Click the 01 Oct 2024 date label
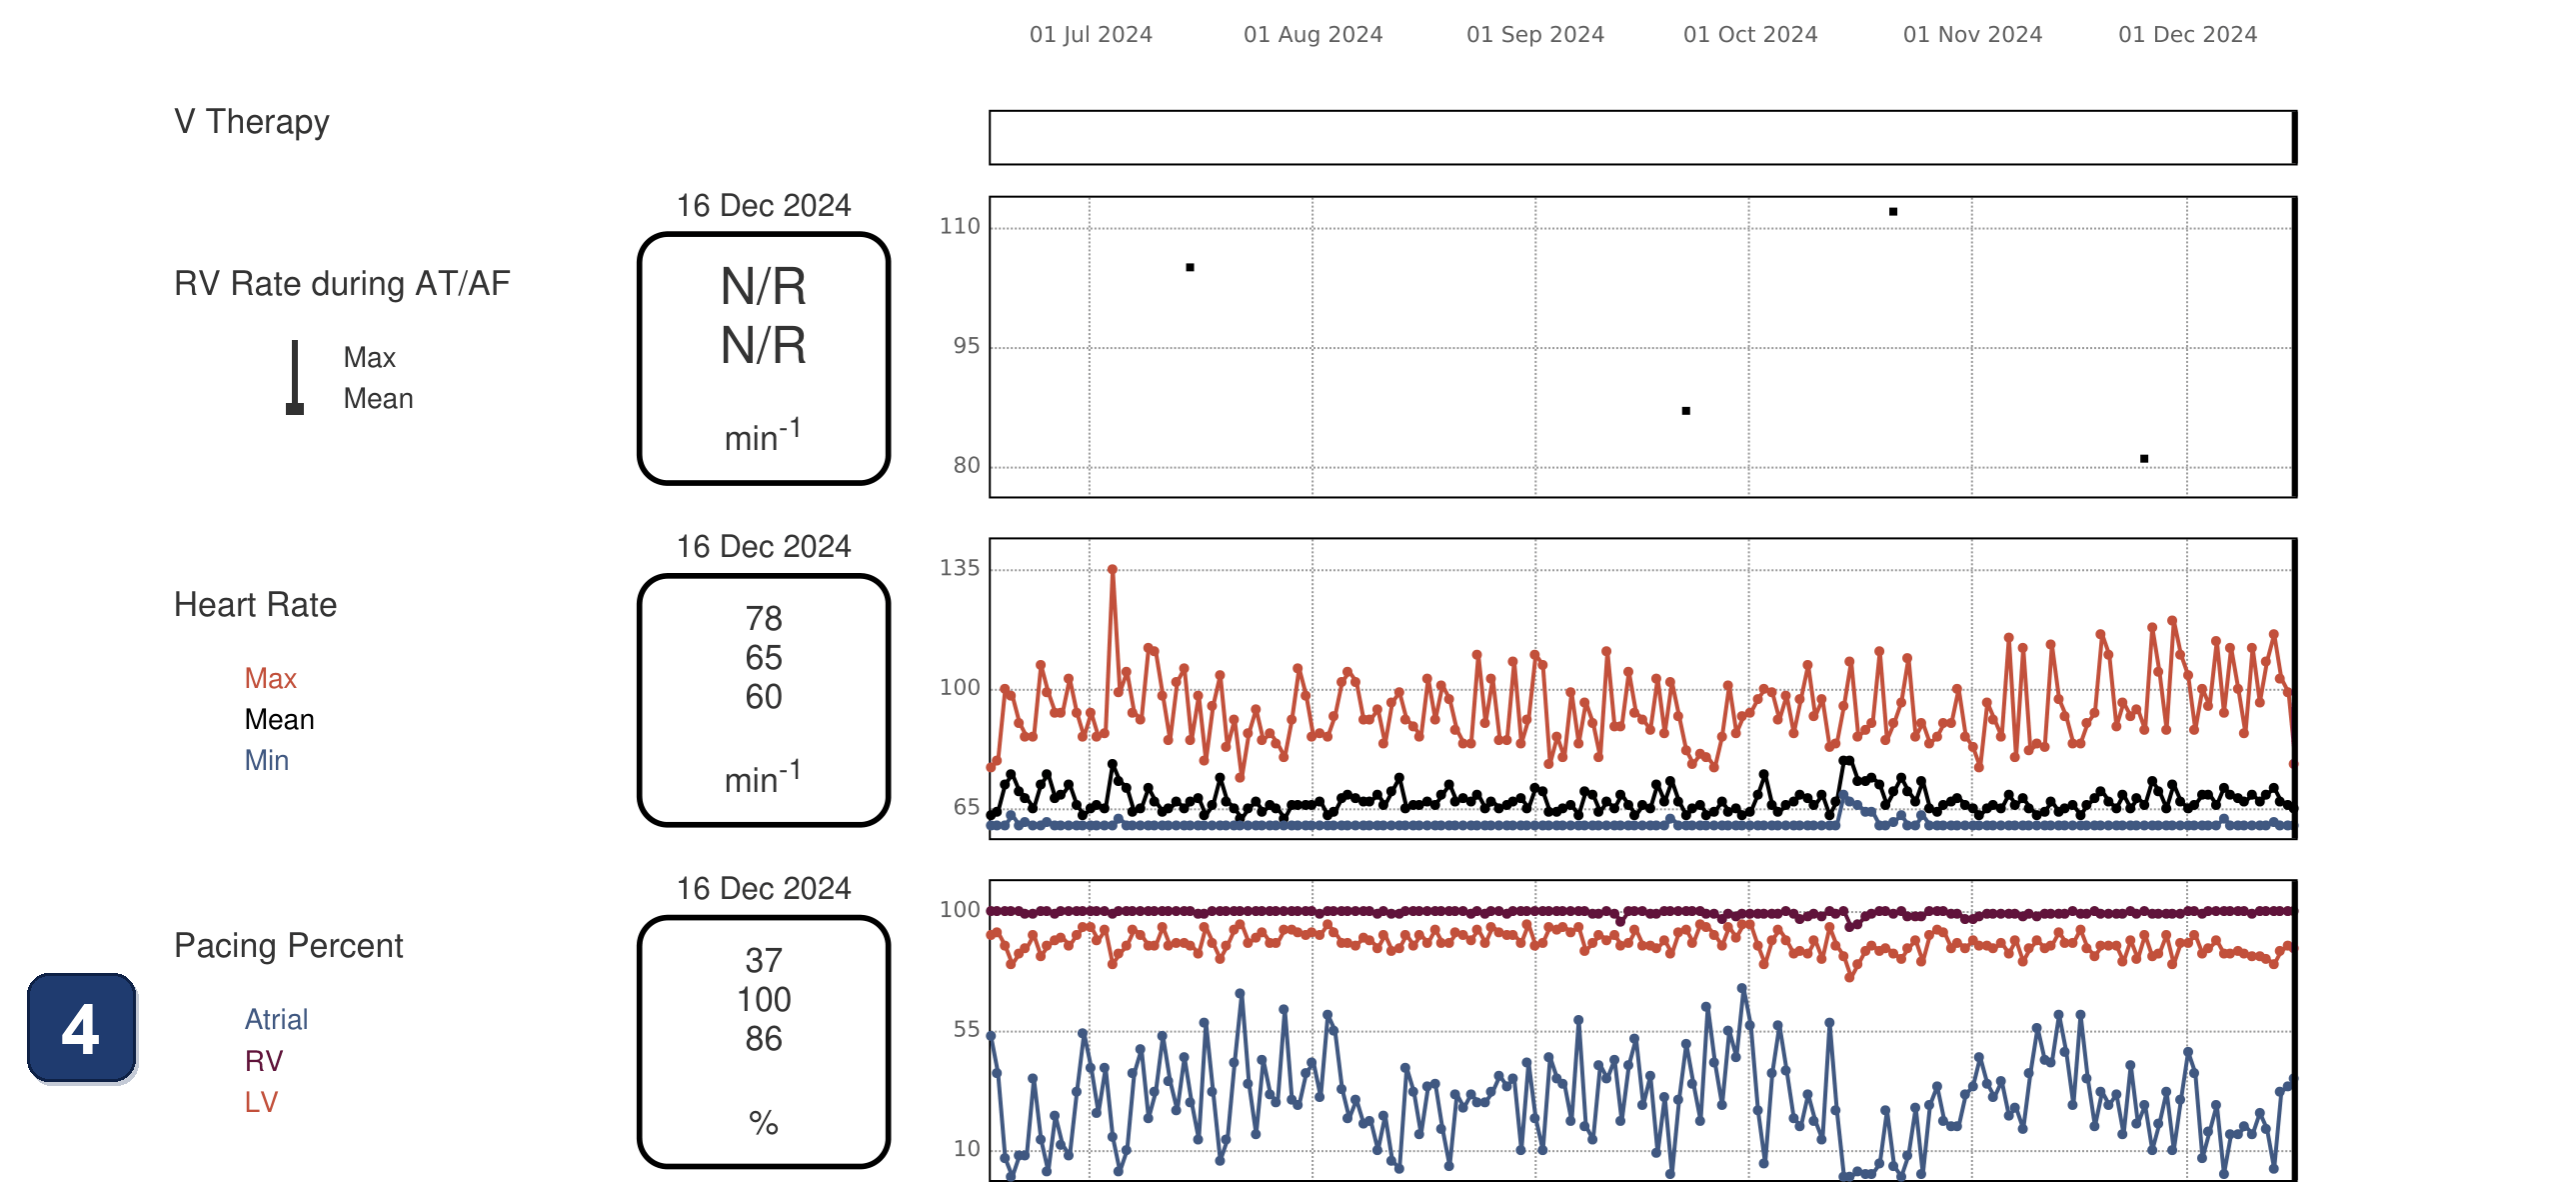The width and height of the screenshot is (2576, 1201). point(1750,34)
